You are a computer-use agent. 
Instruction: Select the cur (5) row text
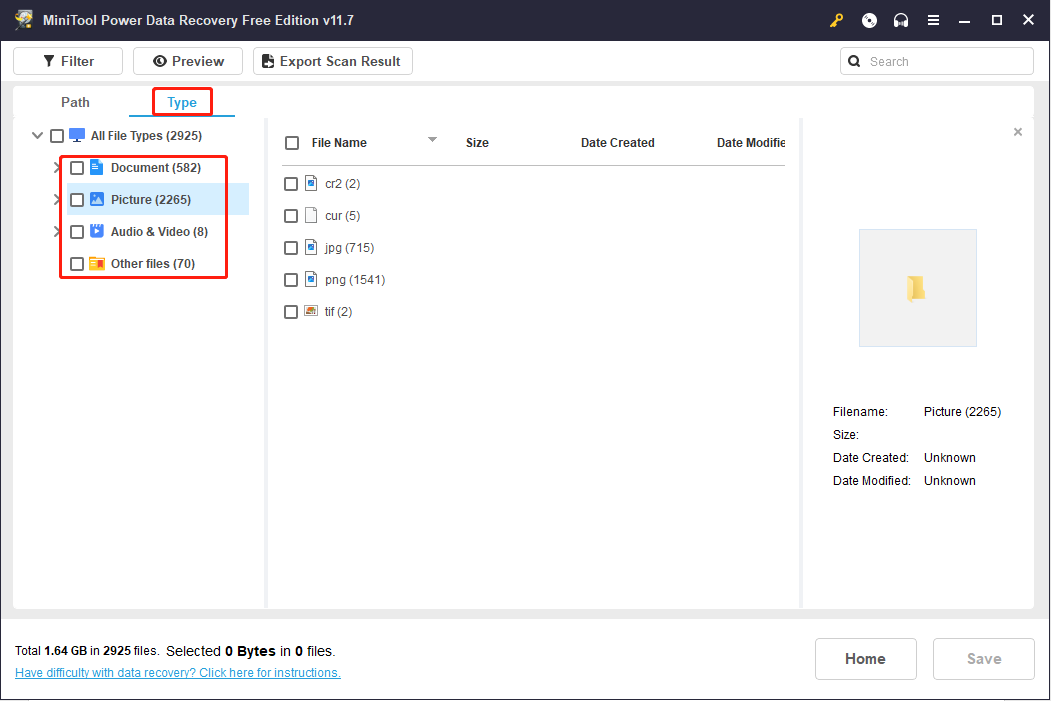343,216
